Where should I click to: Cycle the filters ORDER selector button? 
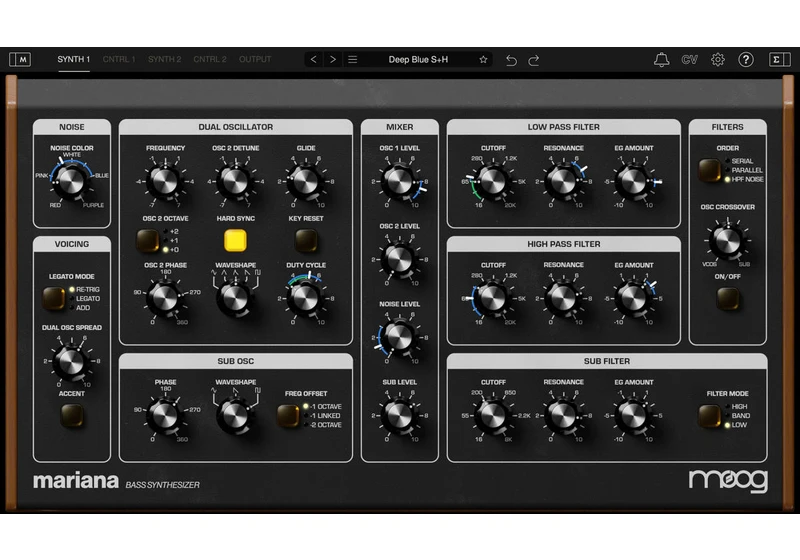click(x=709, y=170)
